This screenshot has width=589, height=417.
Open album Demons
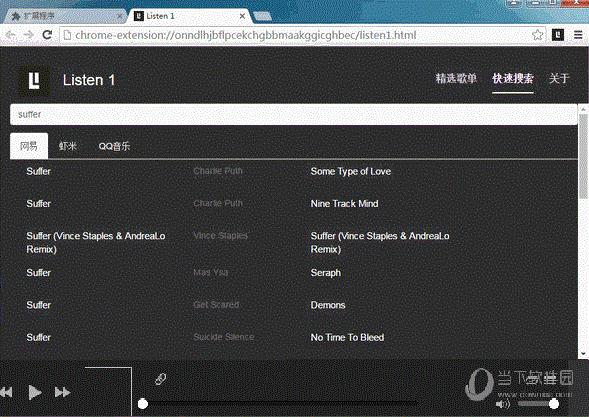click(x=328, y=305)
